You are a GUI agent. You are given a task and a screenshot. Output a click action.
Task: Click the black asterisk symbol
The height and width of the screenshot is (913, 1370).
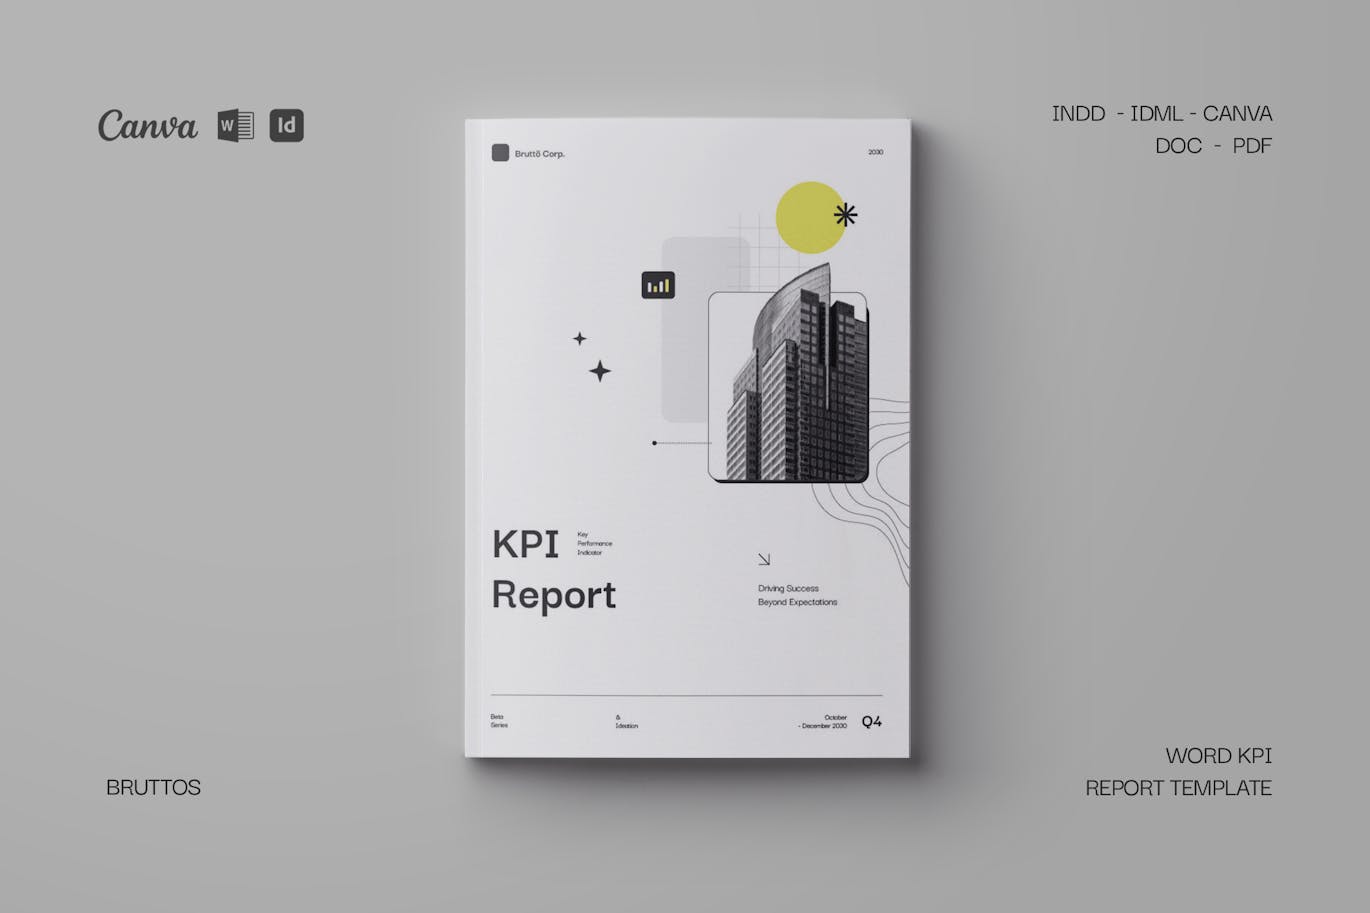846,214
